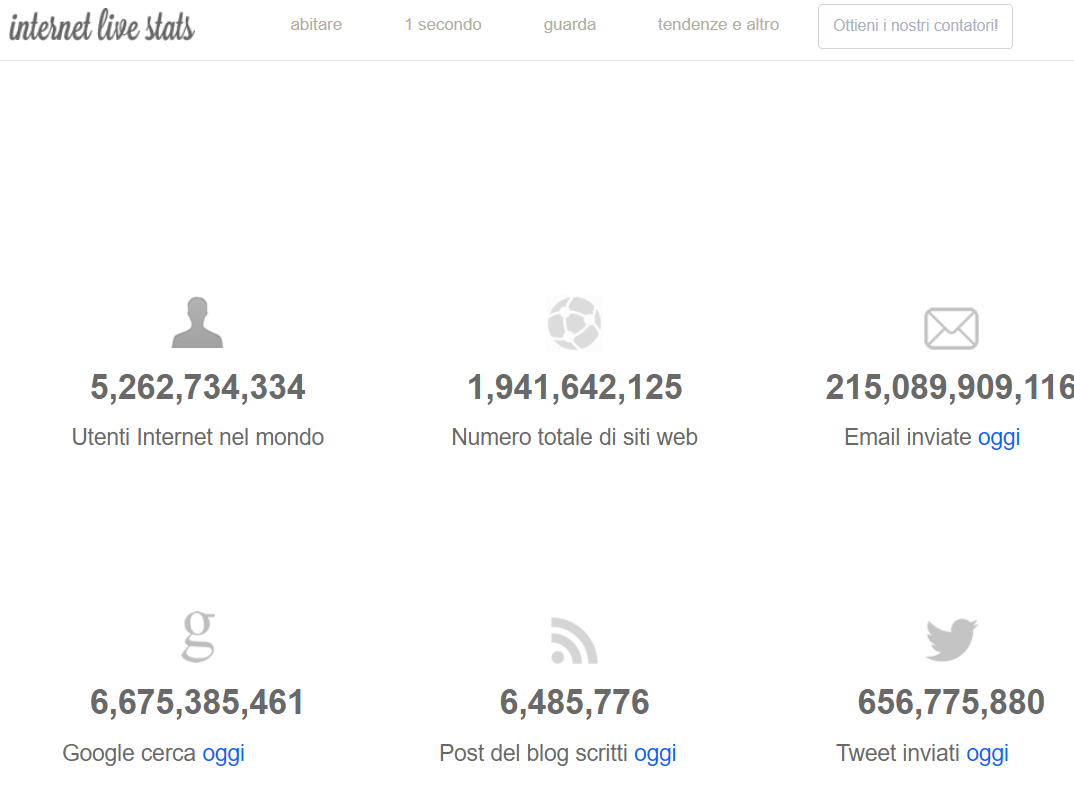Viewport: 1074px width, 793px height.
Task: Select the 1,941,642,125 websites counter
Action: click(575, 387)
